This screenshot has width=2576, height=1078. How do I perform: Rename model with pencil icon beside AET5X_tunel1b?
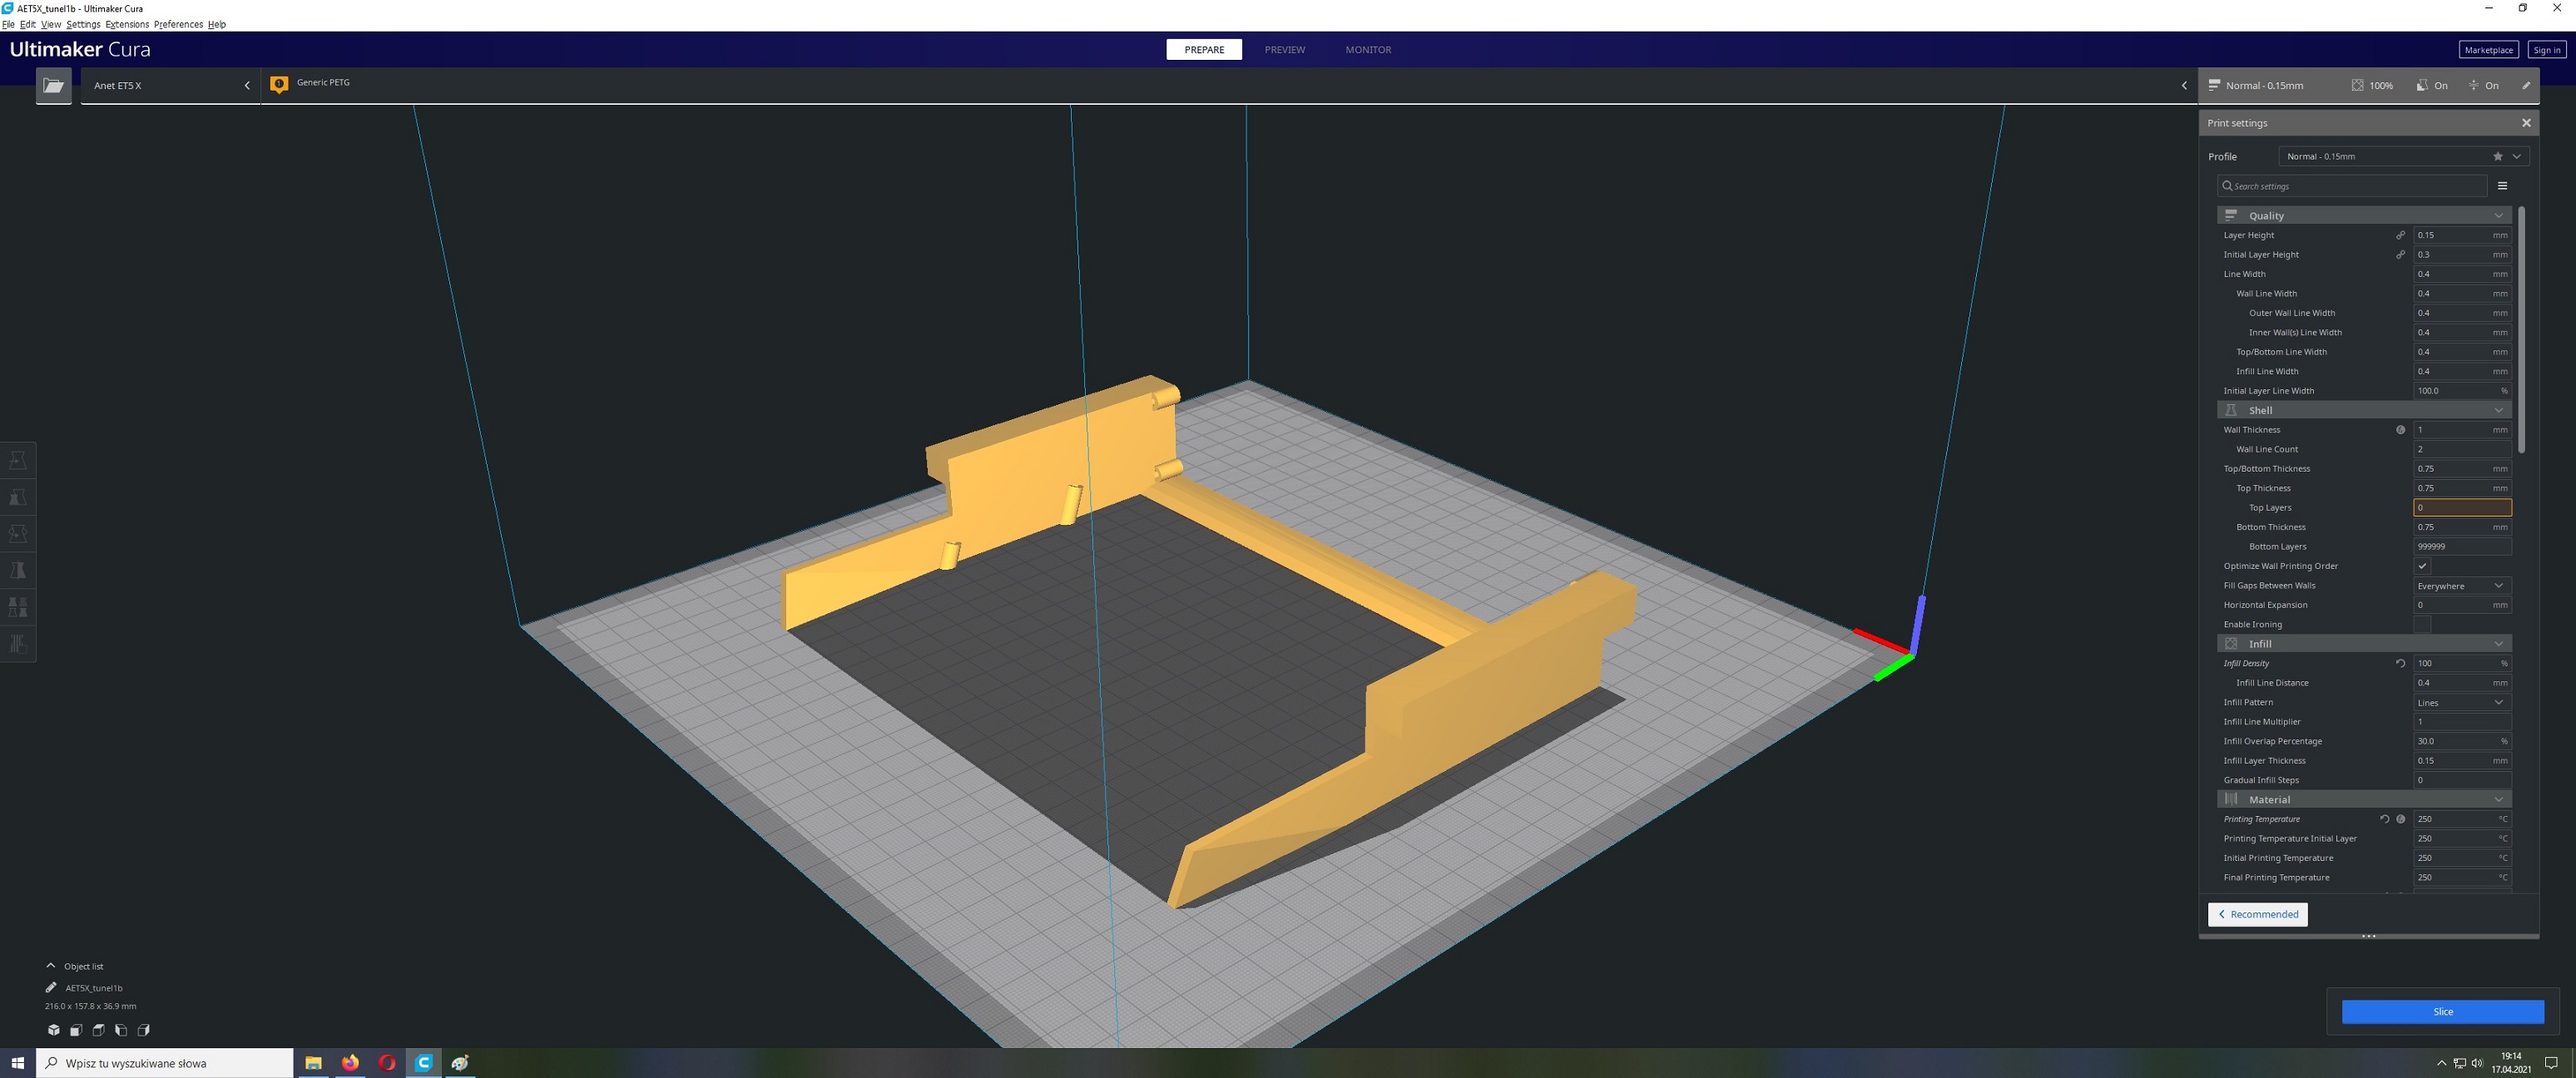tap(51, 988)
